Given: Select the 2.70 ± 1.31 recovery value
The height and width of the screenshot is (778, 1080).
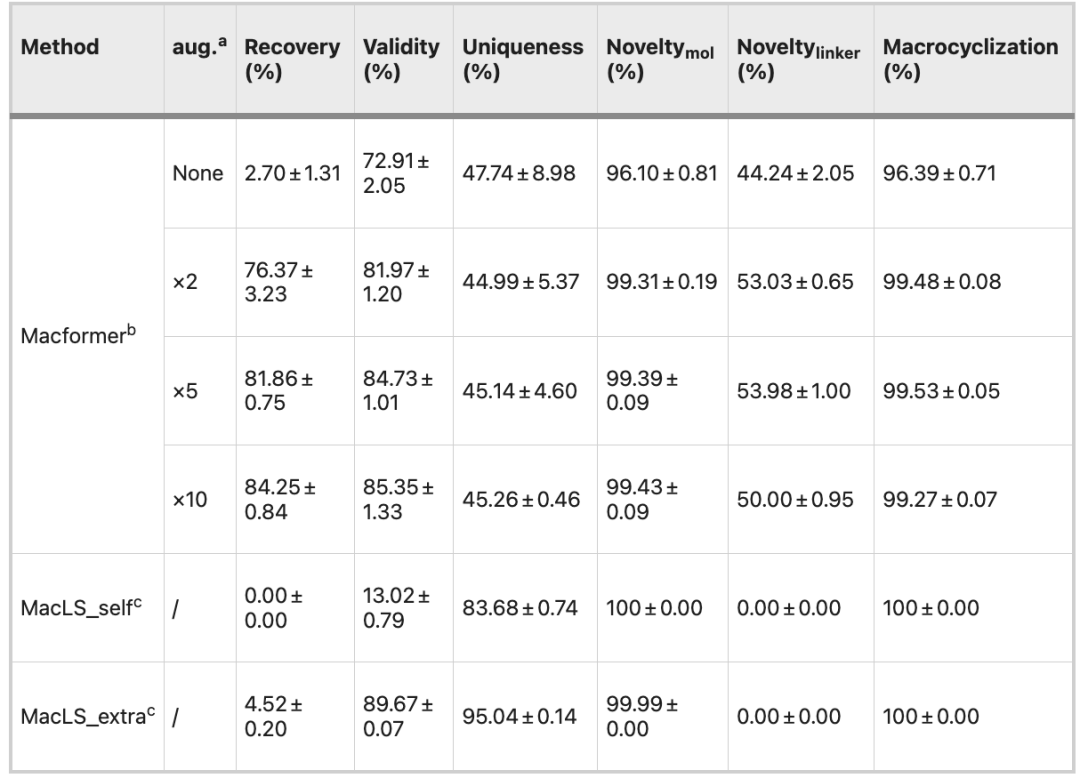Looking at the screenshot, I should [292, 174].
